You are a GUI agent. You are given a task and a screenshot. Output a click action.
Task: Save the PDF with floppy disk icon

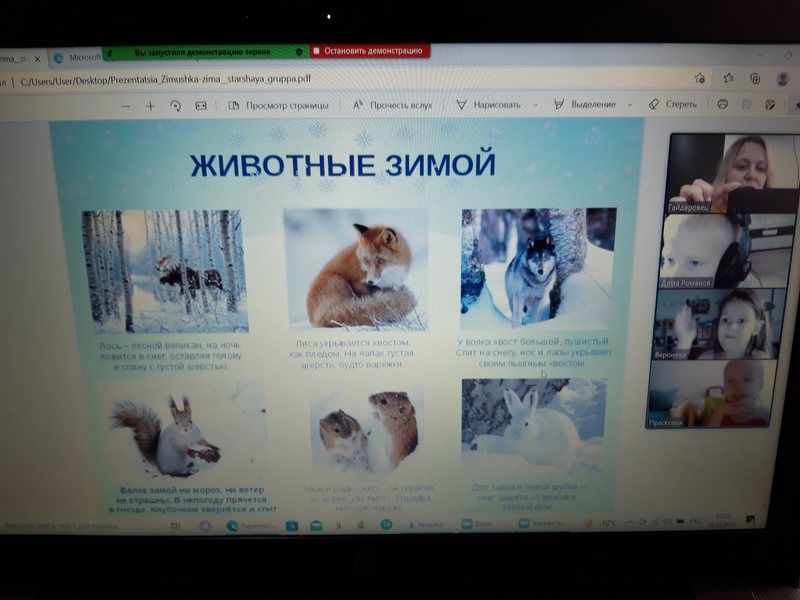(x=746, y=105)
